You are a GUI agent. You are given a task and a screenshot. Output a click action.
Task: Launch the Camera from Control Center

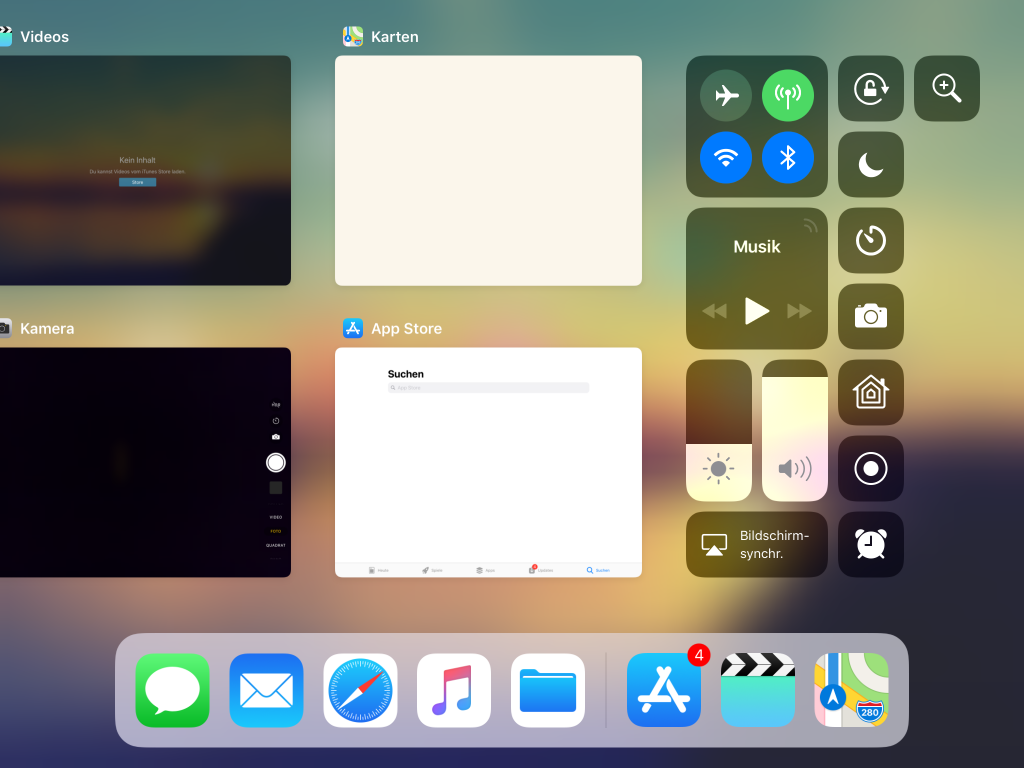(870, 316)
